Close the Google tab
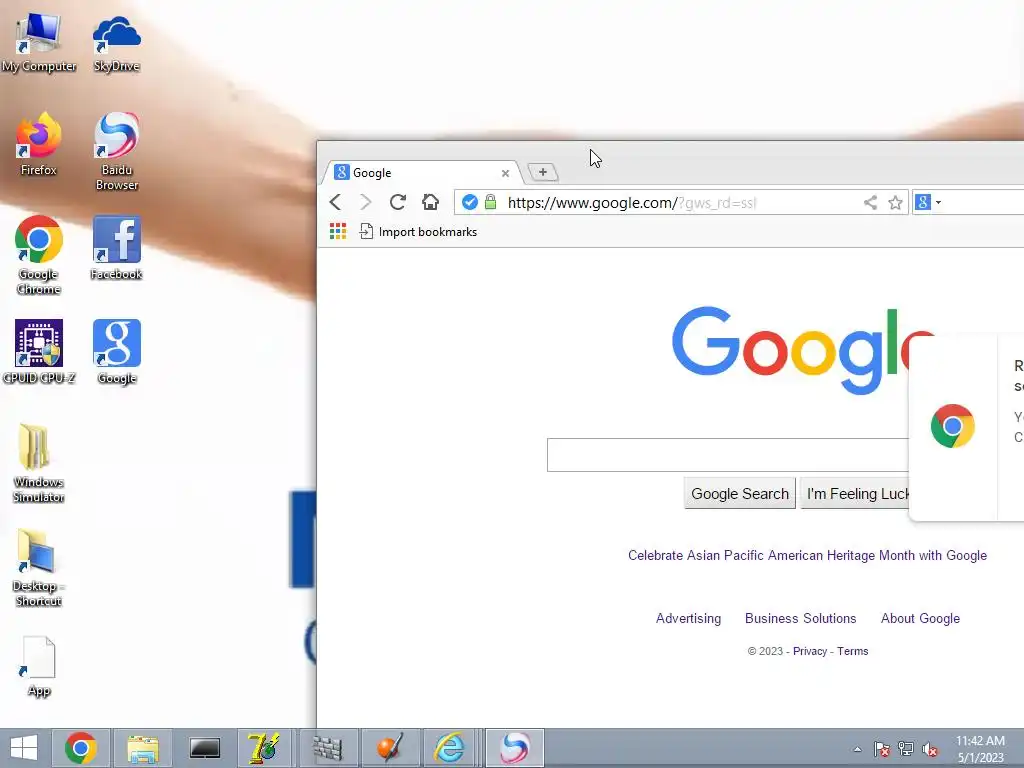 pyautogui.click(x=505, y=173)
